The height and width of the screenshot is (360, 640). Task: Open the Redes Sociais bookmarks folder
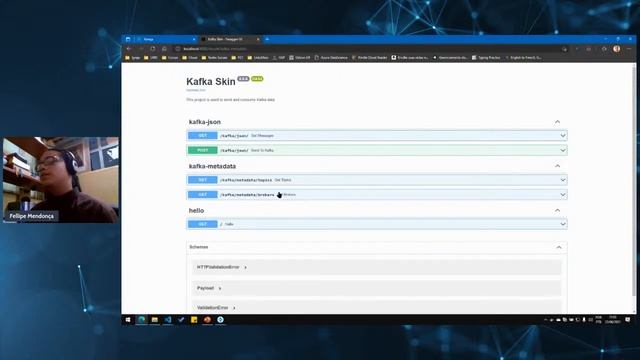click(x=215, y=58)
